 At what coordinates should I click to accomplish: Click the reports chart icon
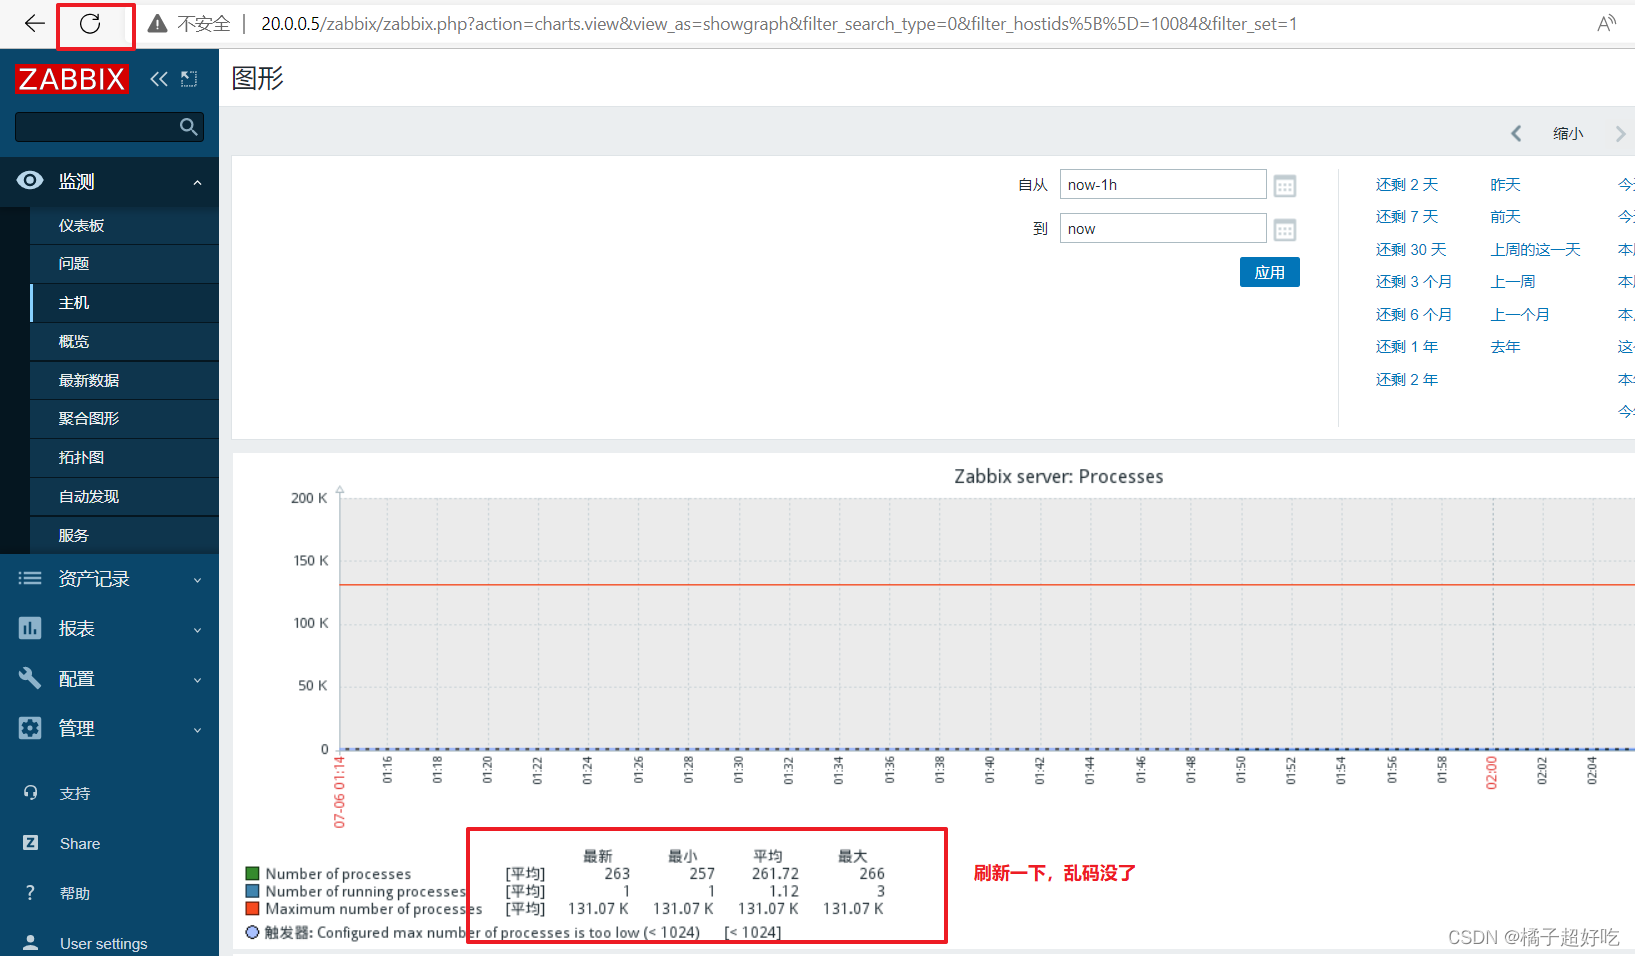[x=30, y=628]
